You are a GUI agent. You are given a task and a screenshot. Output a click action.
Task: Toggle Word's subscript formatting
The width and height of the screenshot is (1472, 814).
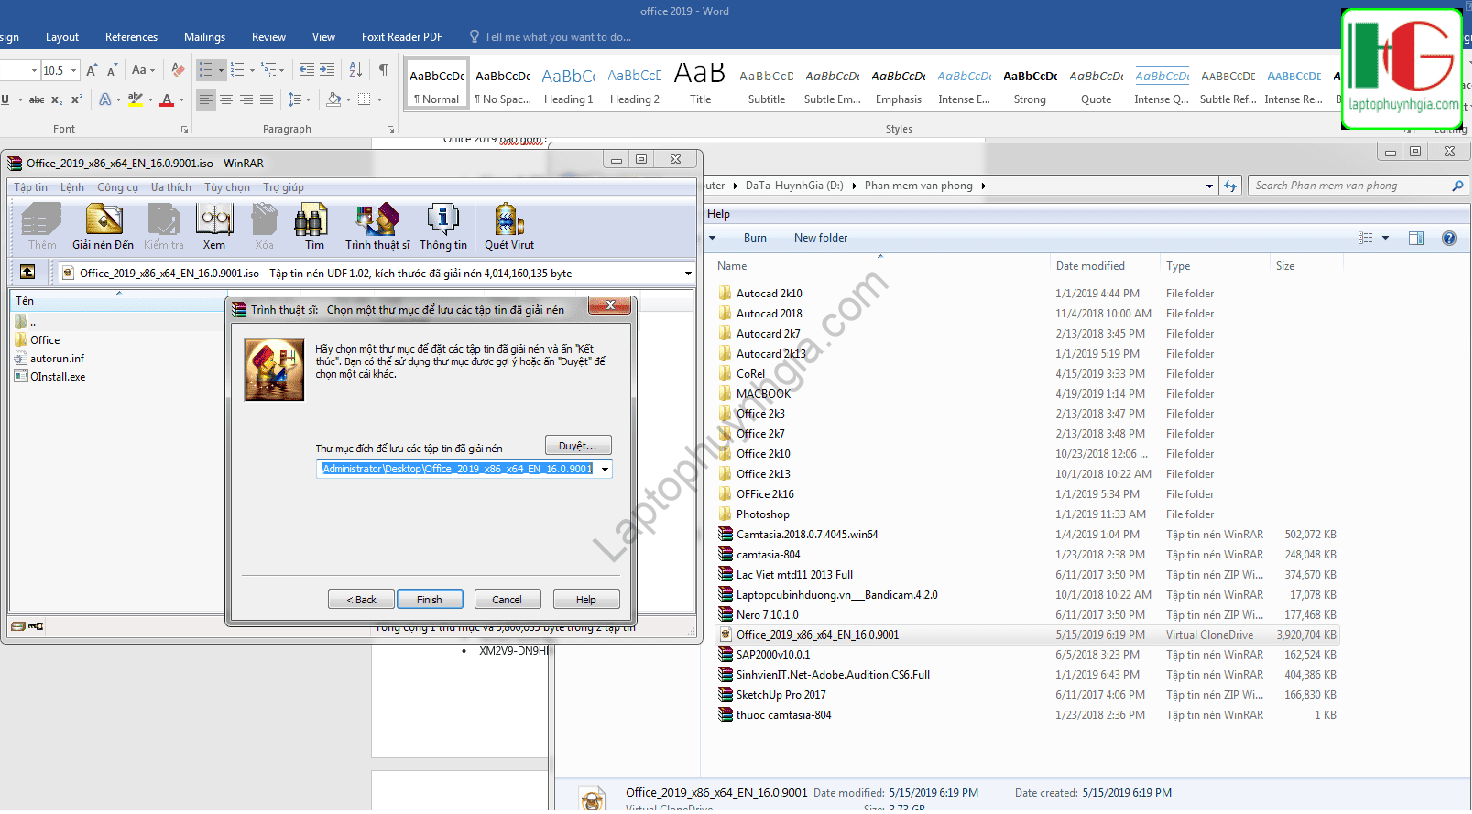point(56,100)
